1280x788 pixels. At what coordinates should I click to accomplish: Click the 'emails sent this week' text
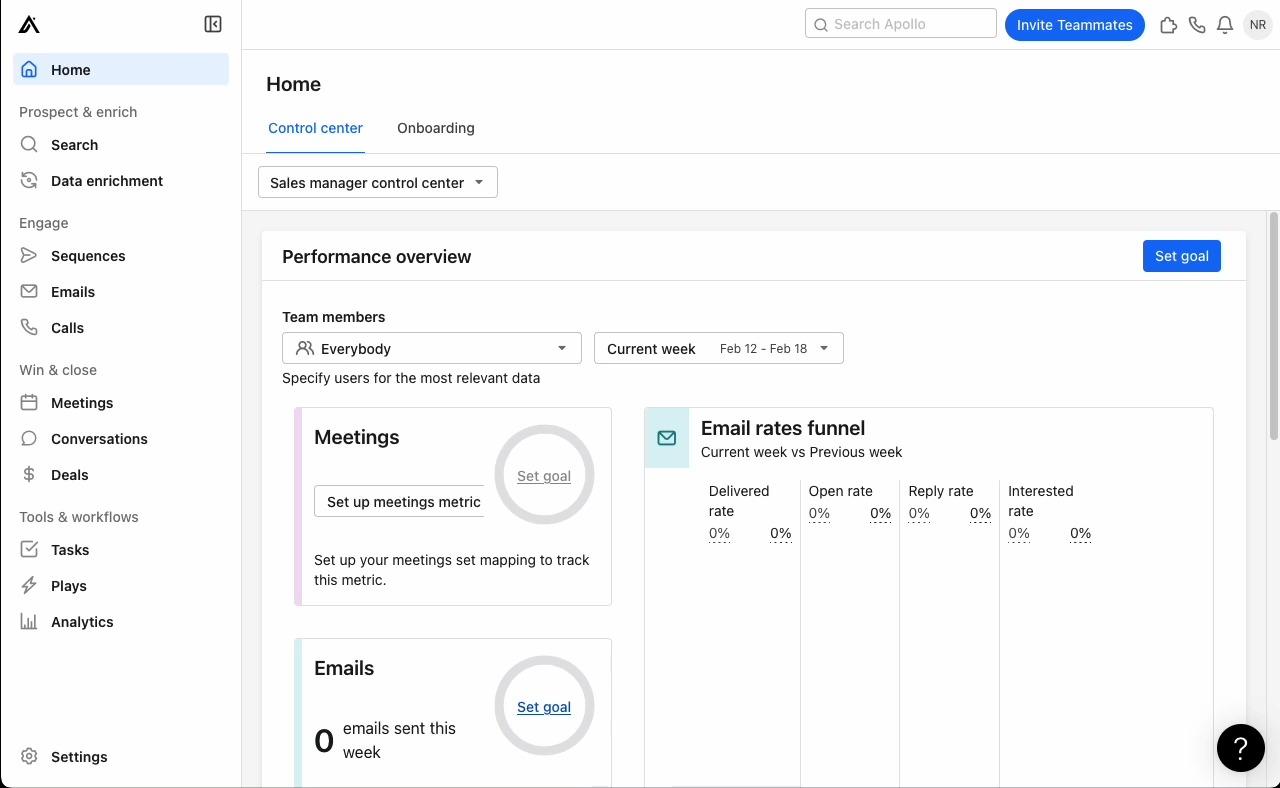click(x=399, y=740)
